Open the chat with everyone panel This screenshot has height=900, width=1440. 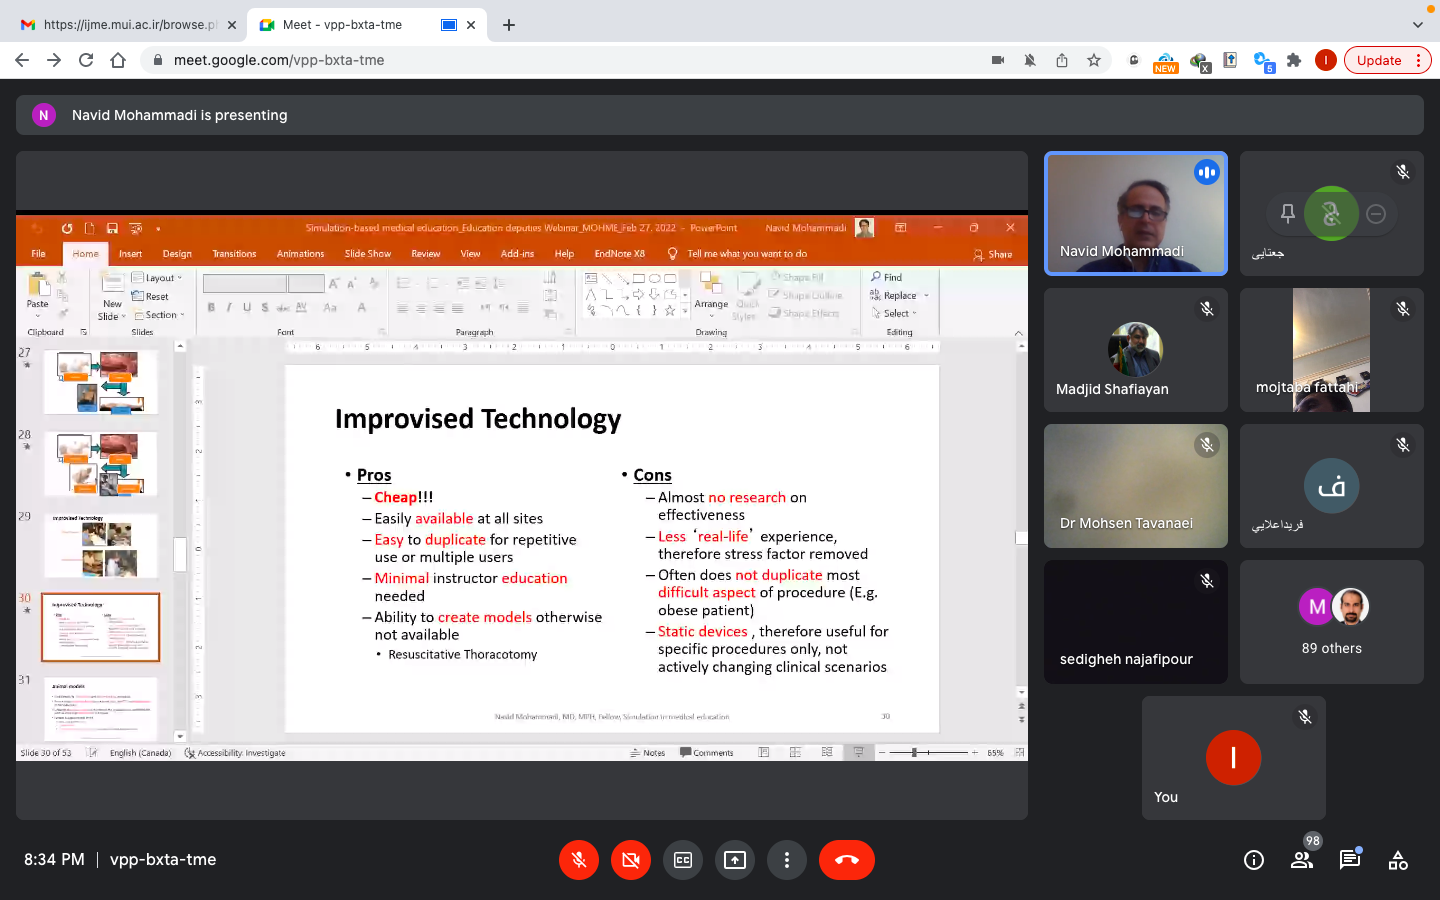point(1350,860)
